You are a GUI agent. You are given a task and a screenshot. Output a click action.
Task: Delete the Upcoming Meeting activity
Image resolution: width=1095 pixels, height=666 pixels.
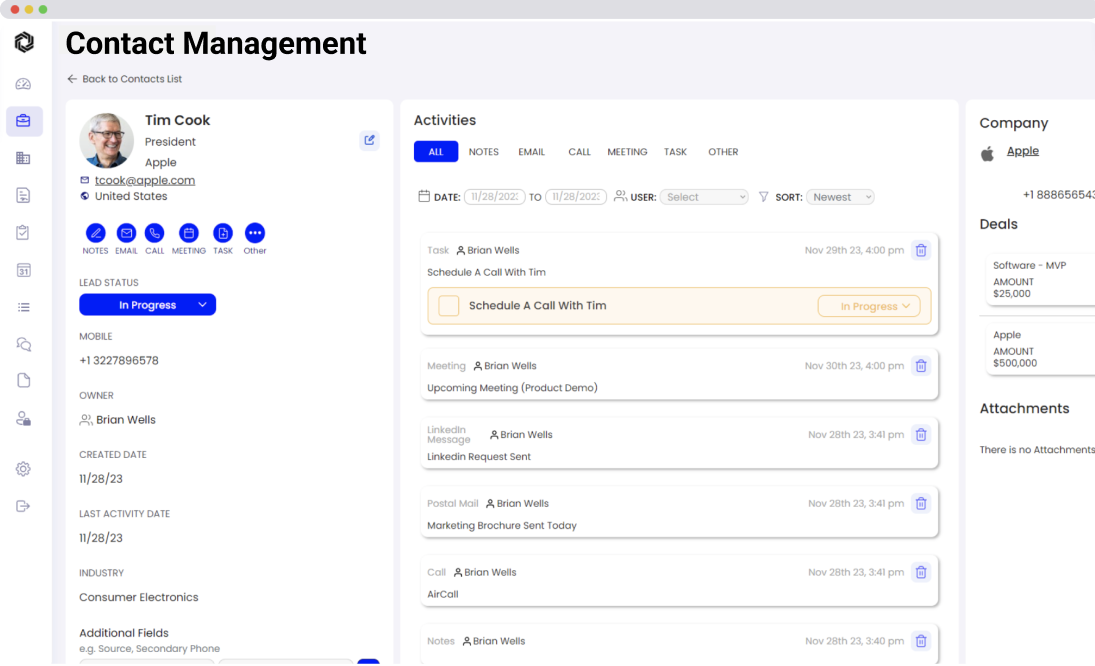[921, 366]
